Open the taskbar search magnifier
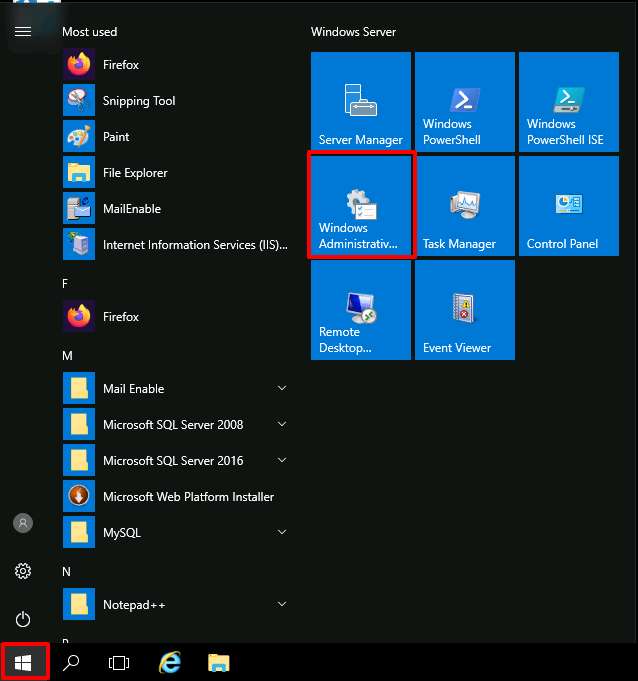Image resolution: width=638 pixels, height=681 pixels. [71, 663]
